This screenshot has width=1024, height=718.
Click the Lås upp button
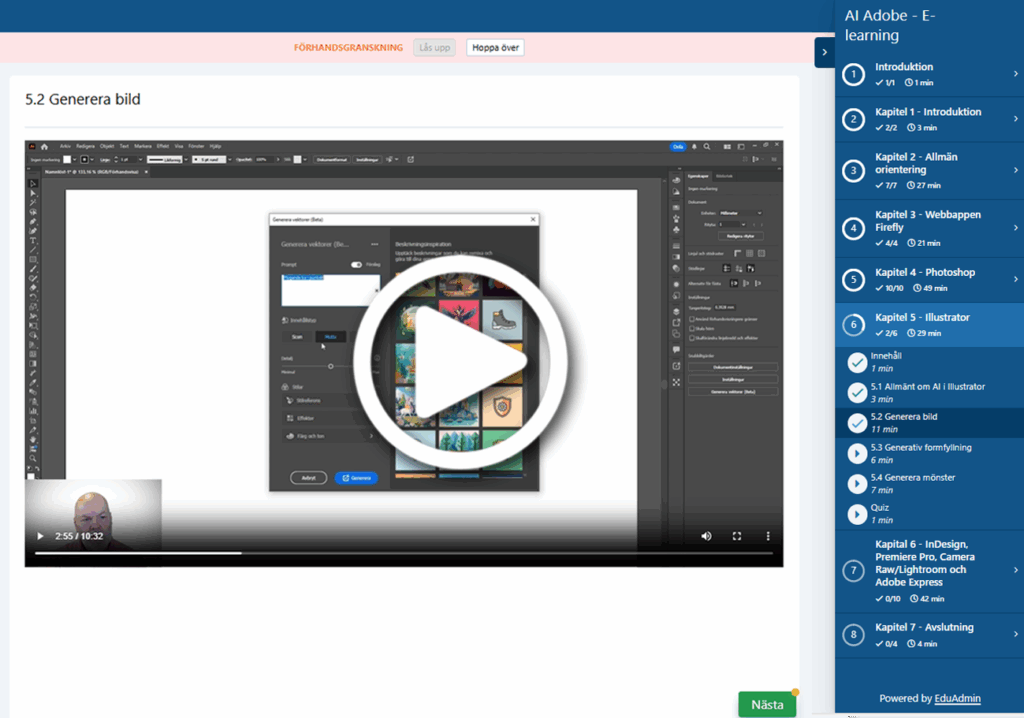434,48
